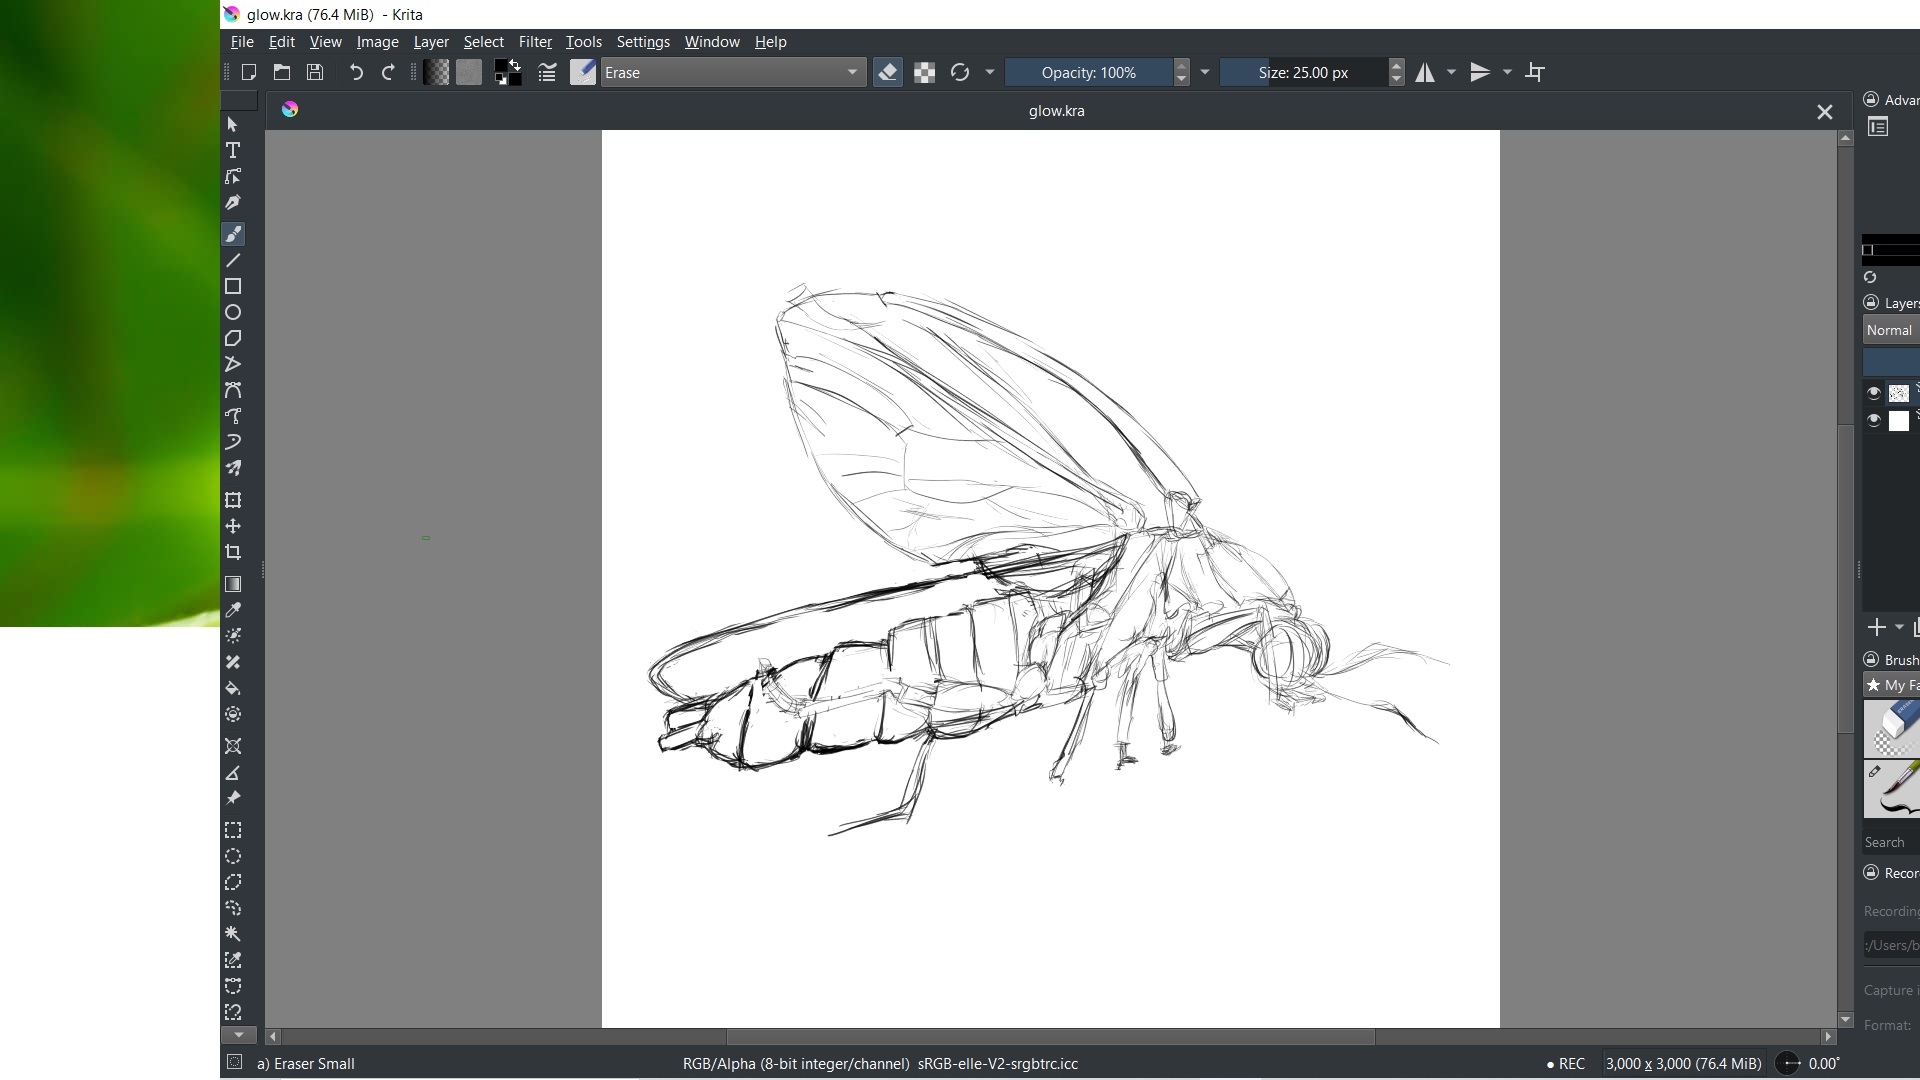Open the Filter menu
The height and width of the screenshot is (1080, 1920).
535,42
